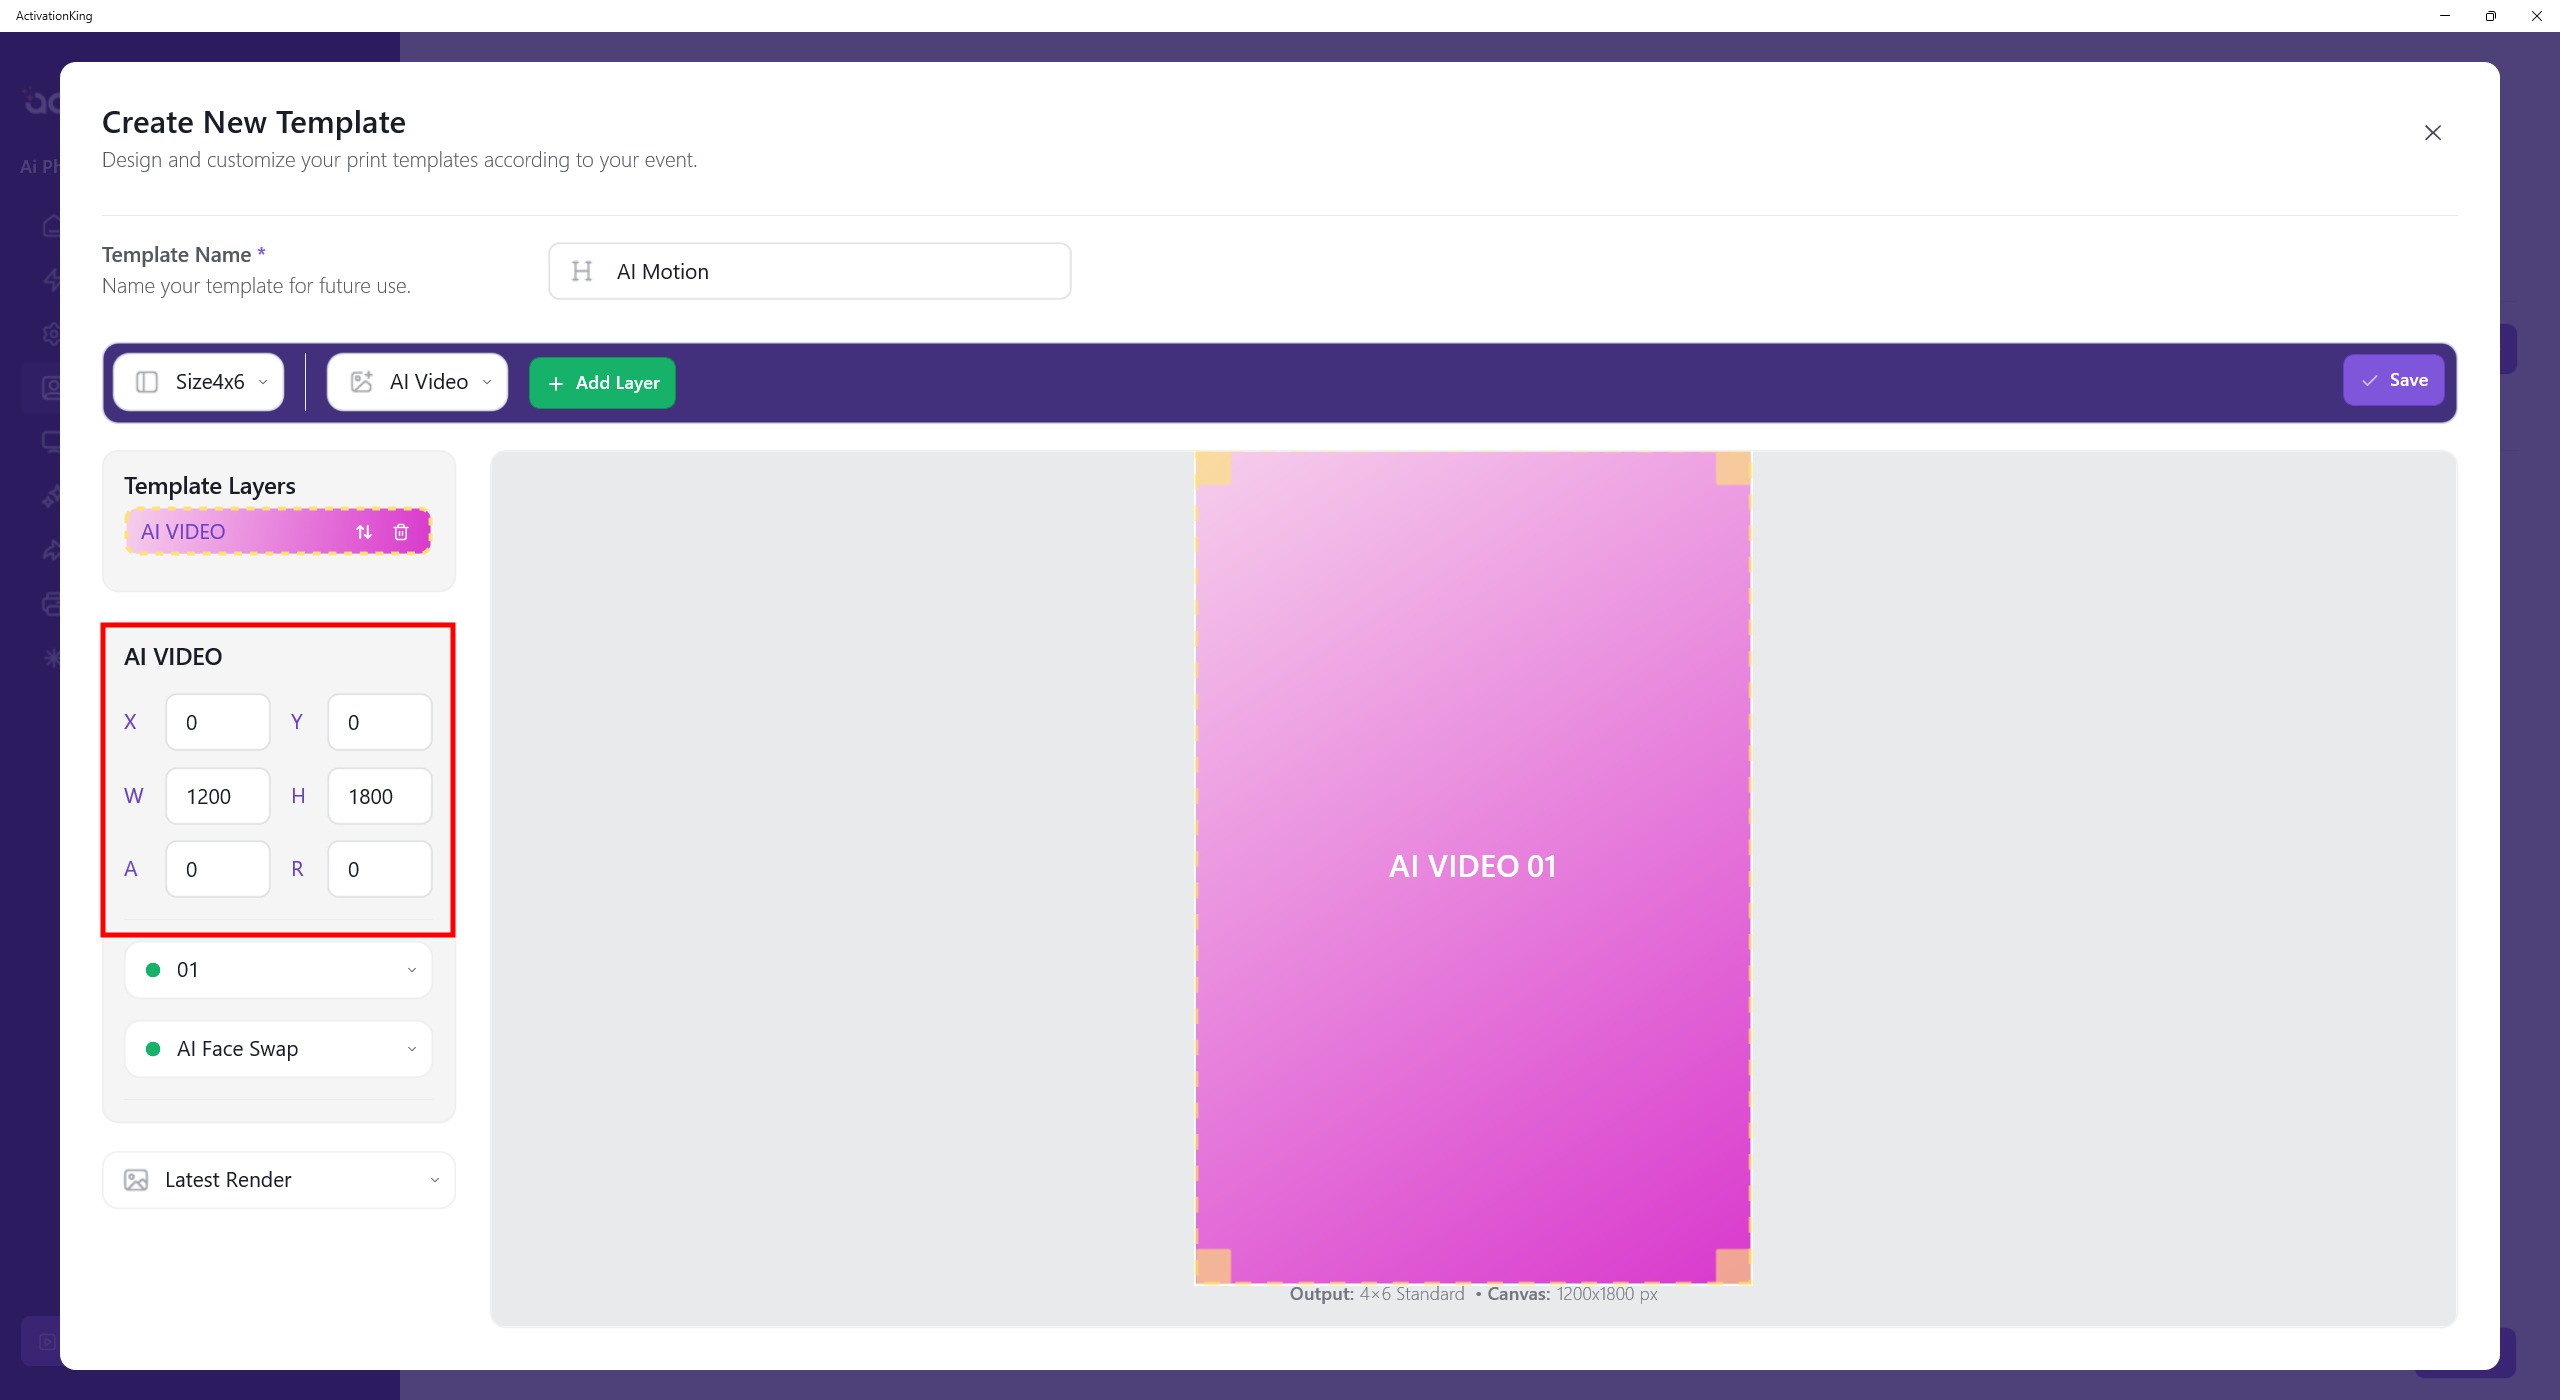2560x1400 pixels.
Task: Save the template
Action: click(x=2393, y=380)
